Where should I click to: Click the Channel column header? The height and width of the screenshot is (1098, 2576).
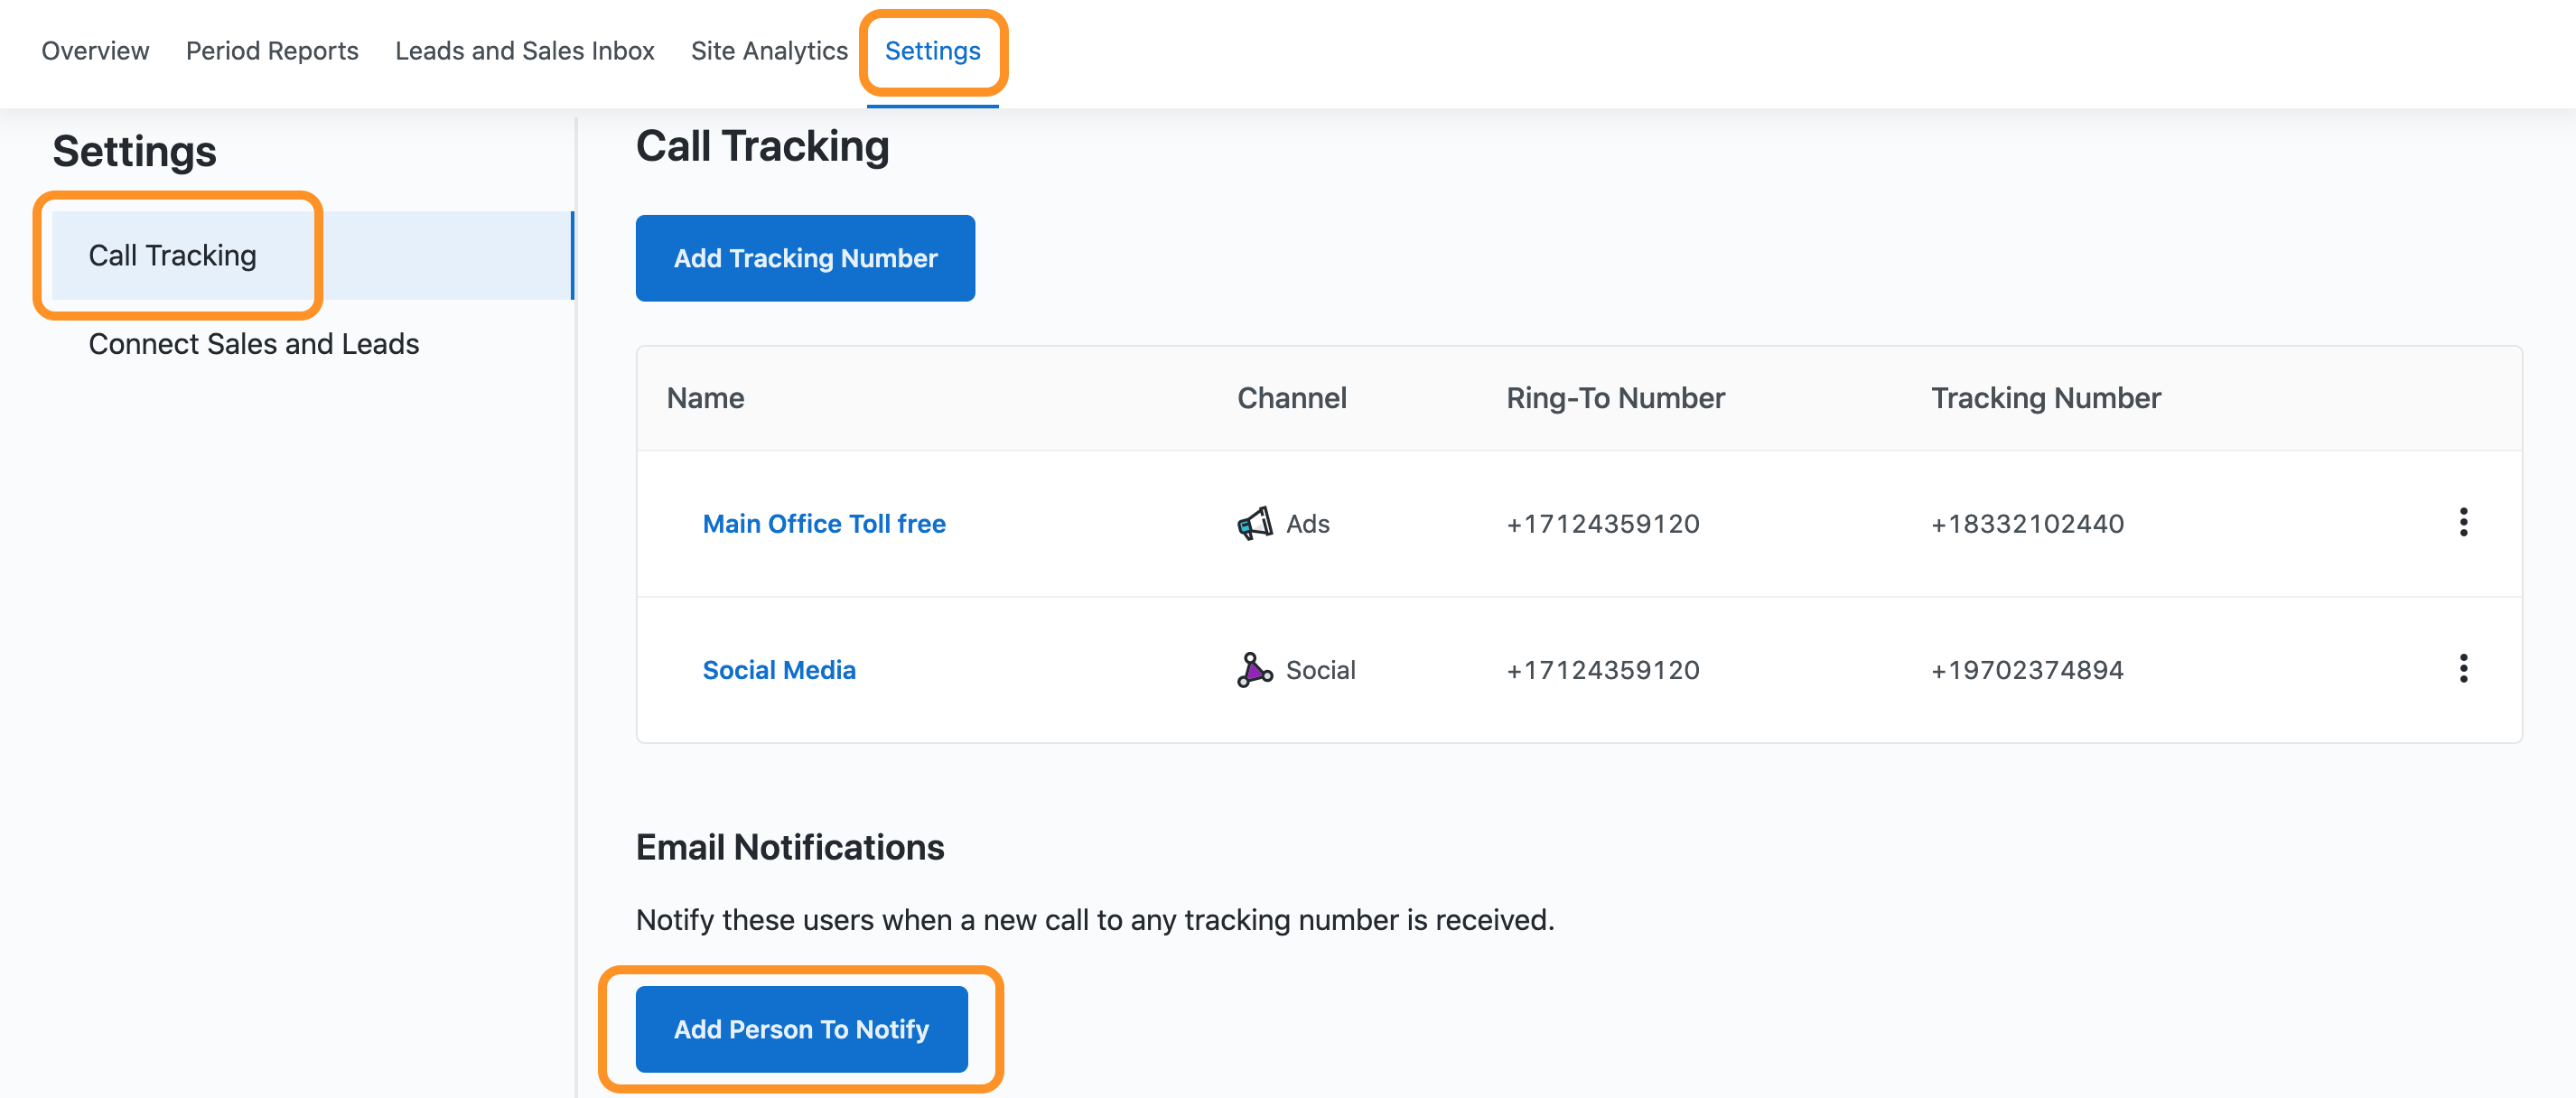[1291, 398]
